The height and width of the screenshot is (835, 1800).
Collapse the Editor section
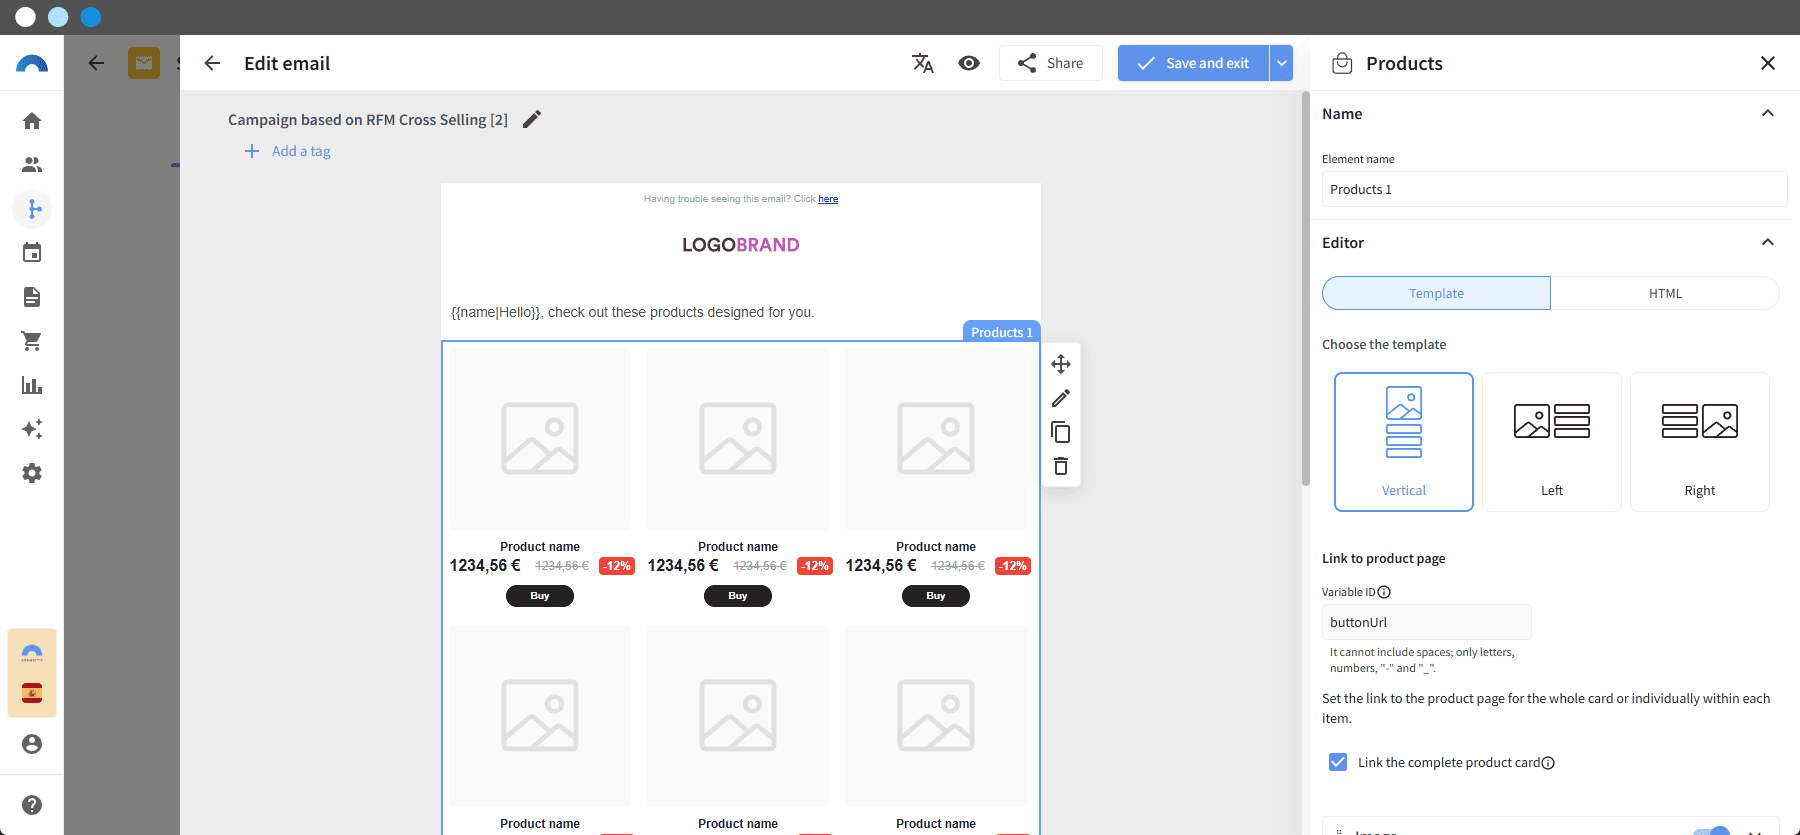pos(1768,242)
